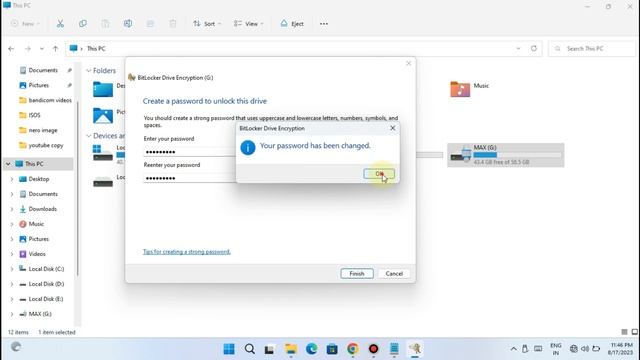Click the Forward navigation arrow
The height and width of the screenshot is (360, 640).
pyautogui.click(x=27, y=49)
